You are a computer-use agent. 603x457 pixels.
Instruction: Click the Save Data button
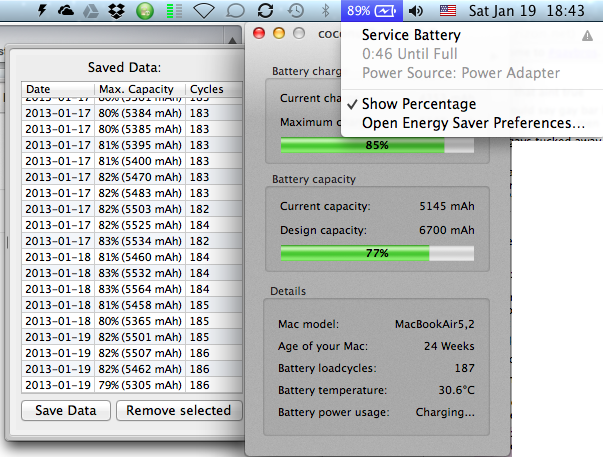[x=66, y=410]
